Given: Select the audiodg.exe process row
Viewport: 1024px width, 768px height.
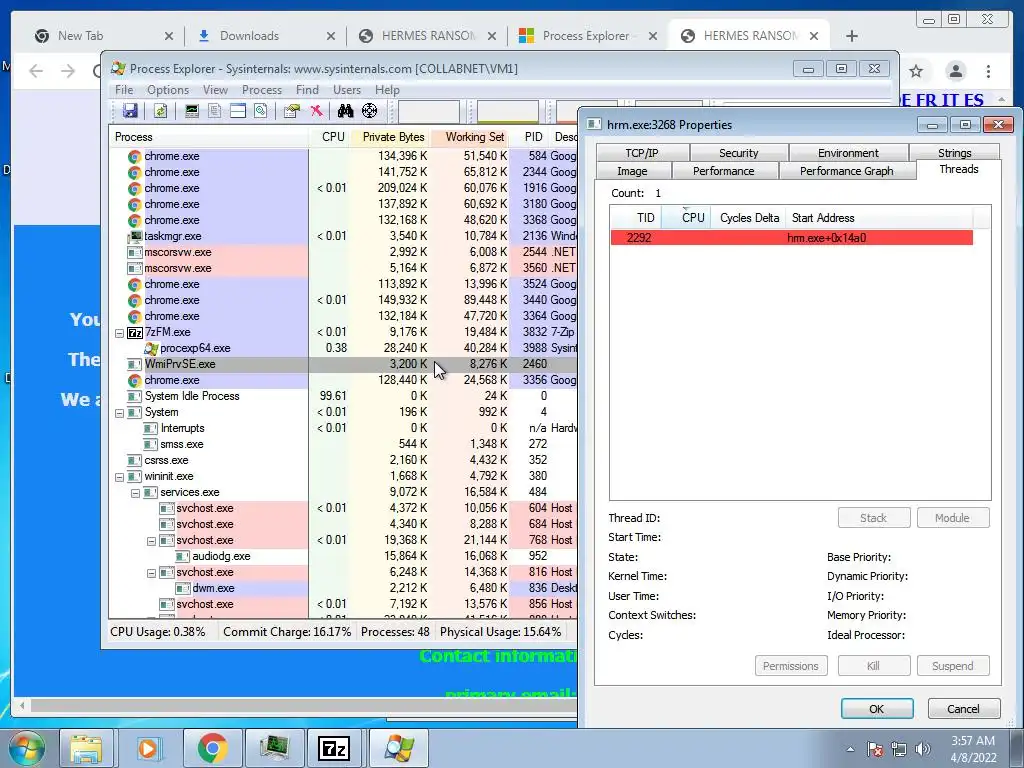Looking at the screenshot, I should point(344,556).
